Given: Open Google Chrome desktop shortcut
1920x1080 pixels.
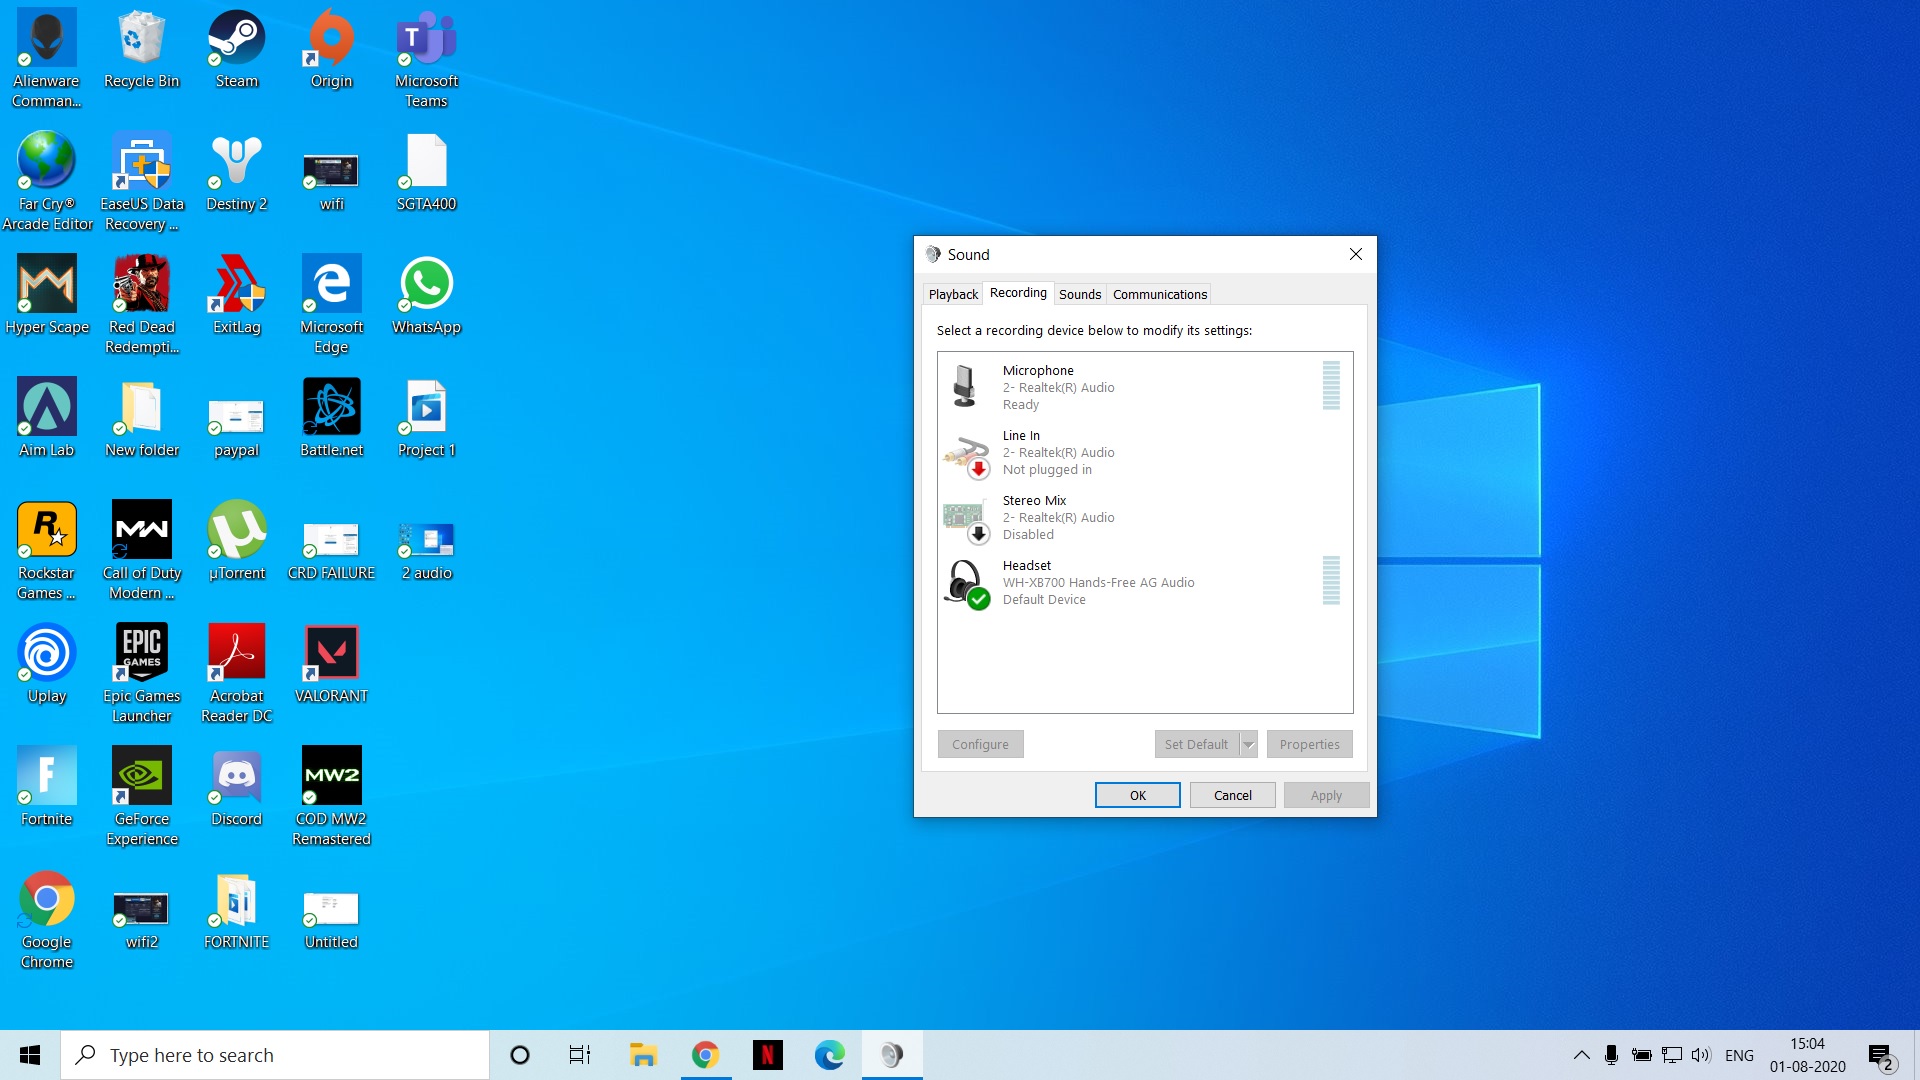Looking at the screenshot, I should pos(46,920).
